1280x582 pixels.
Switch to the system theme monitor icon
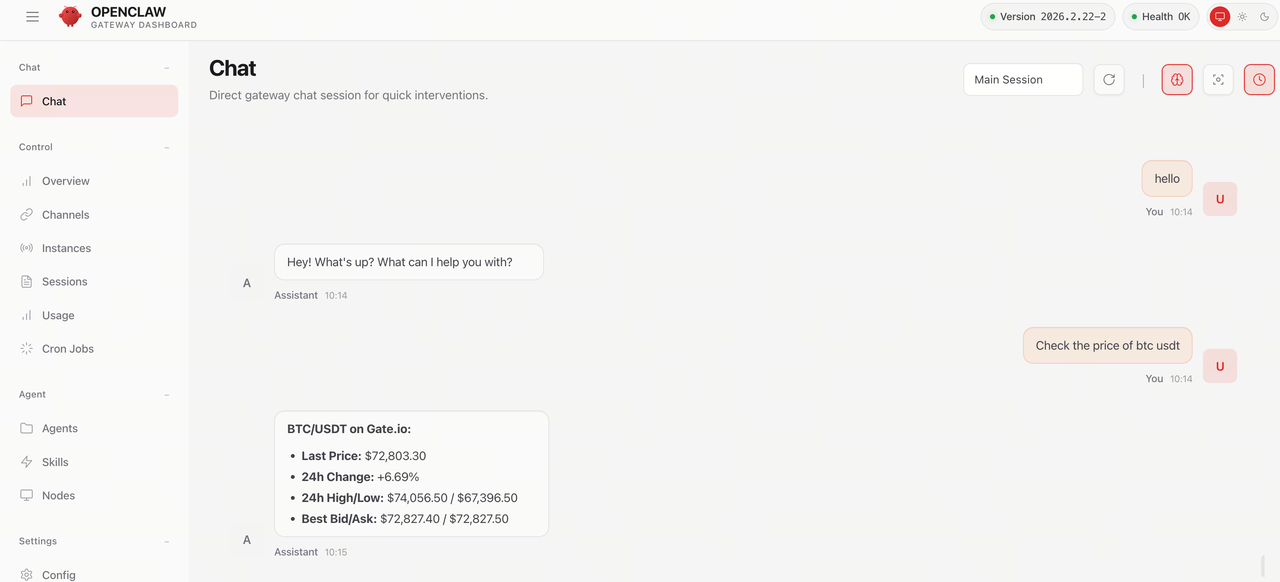(1220, 17)
